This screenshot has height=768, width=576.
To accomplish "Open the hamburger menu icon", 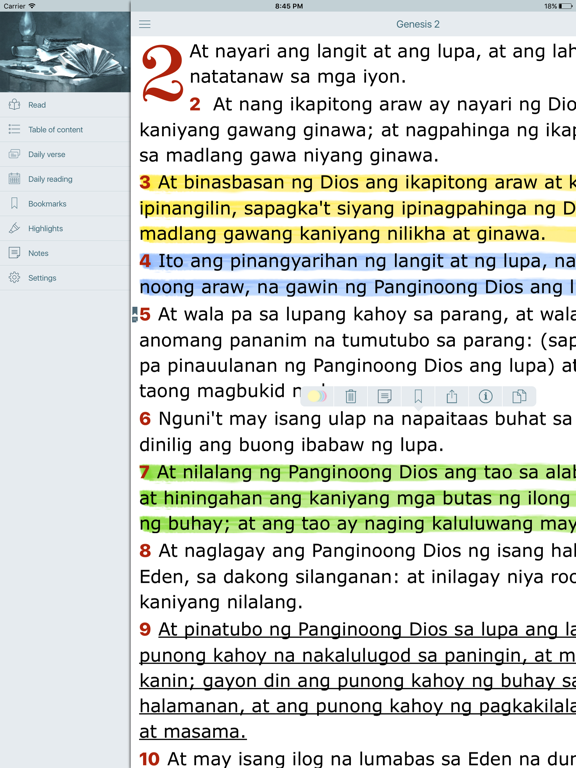I will pos(144,24).
